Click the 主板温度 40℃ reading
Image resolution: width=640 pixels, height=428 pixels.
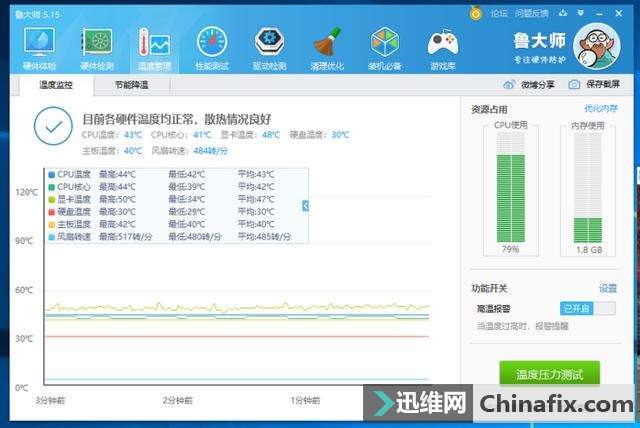[x=112, y=151]
